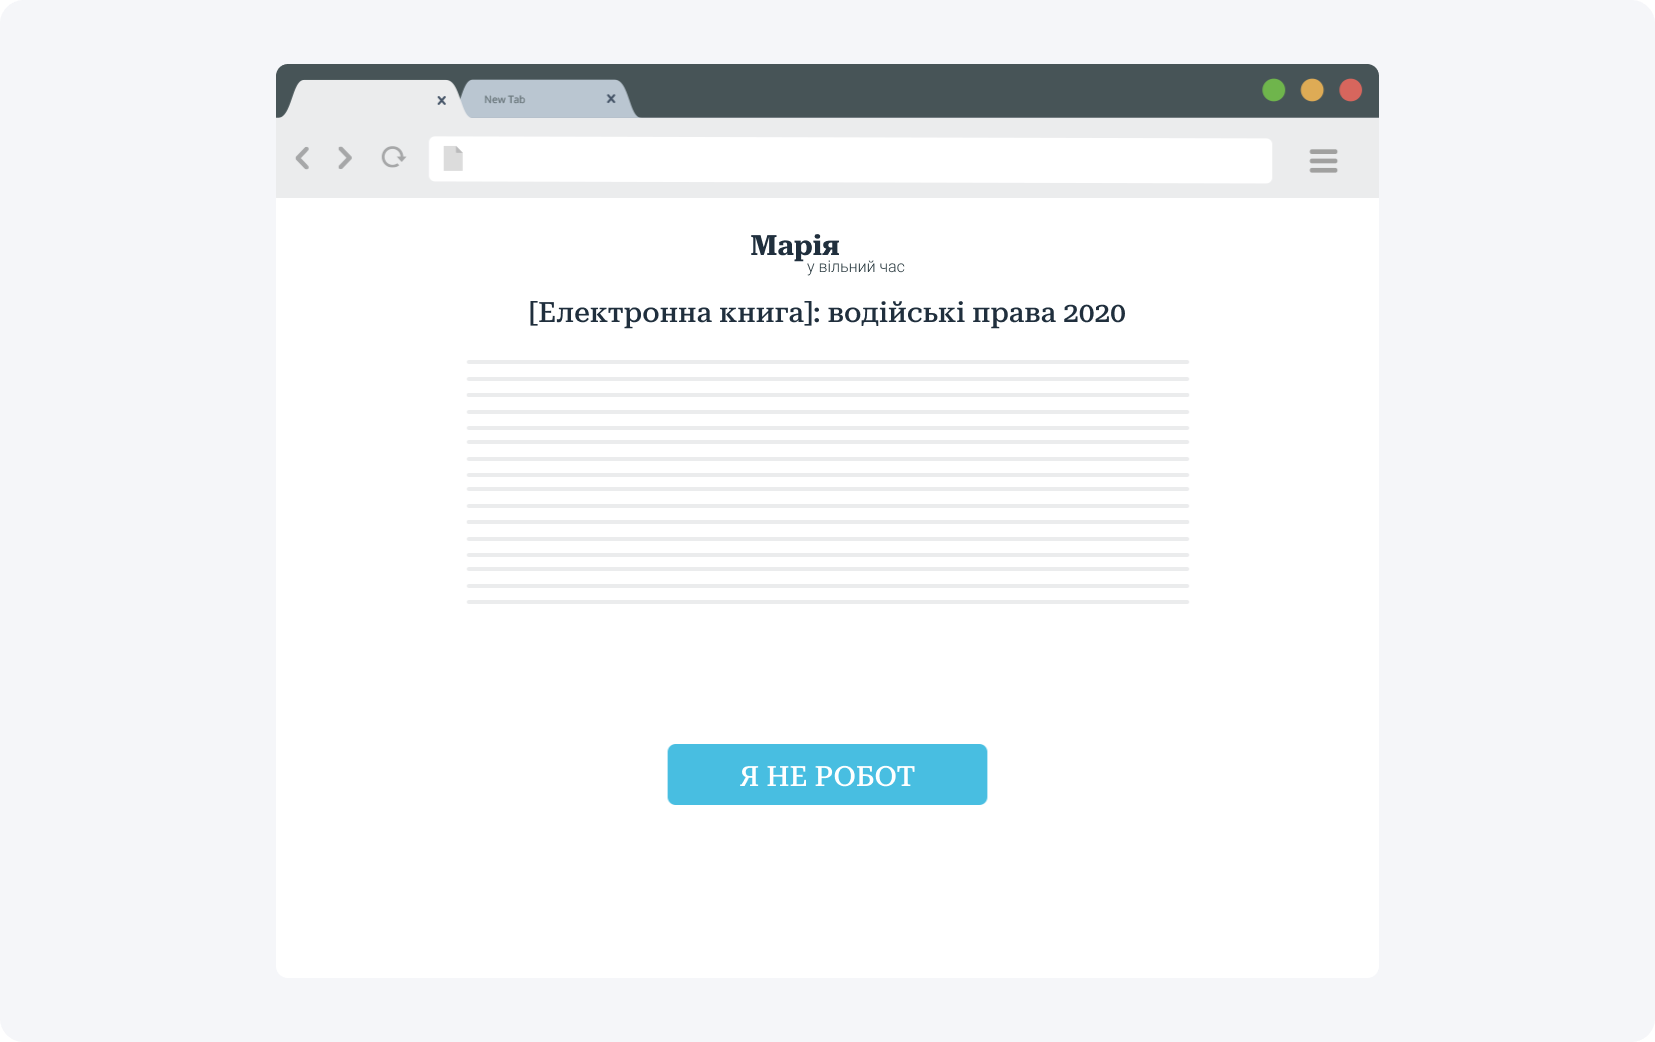Click the yellow window control circle
Image resolution: width=1655 pixels, height=1042 pixels.
(x=1312, y=90)
